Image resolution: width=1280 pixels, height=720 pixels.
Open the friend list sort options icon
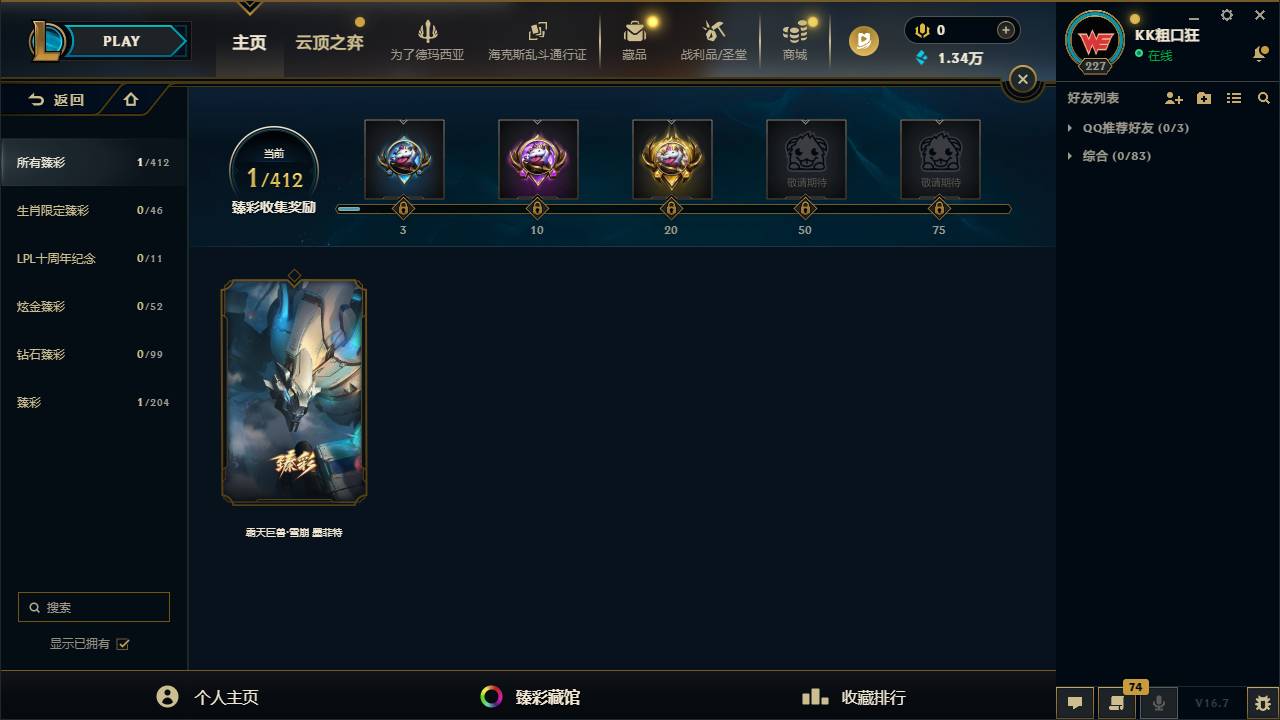(1234, 98)
